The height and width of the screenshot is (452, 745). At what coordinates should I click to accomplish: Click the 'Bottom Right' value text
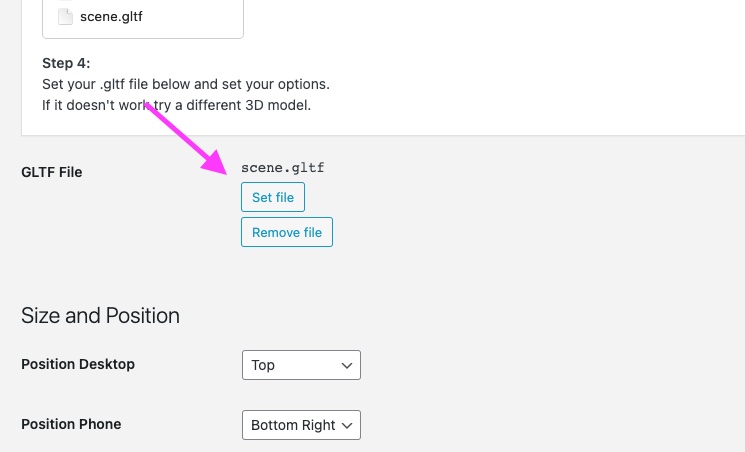[x=293, y=425]
